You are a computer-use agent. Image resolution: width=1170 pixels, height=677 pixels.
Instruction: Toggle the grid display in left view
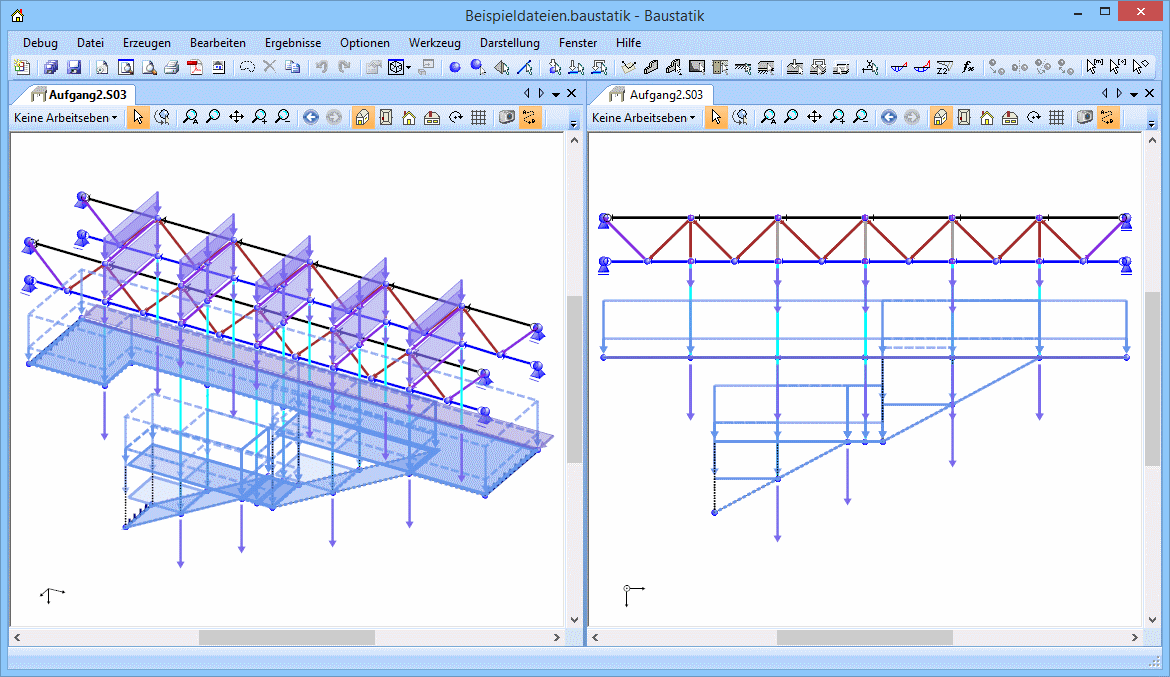(478, 117)
